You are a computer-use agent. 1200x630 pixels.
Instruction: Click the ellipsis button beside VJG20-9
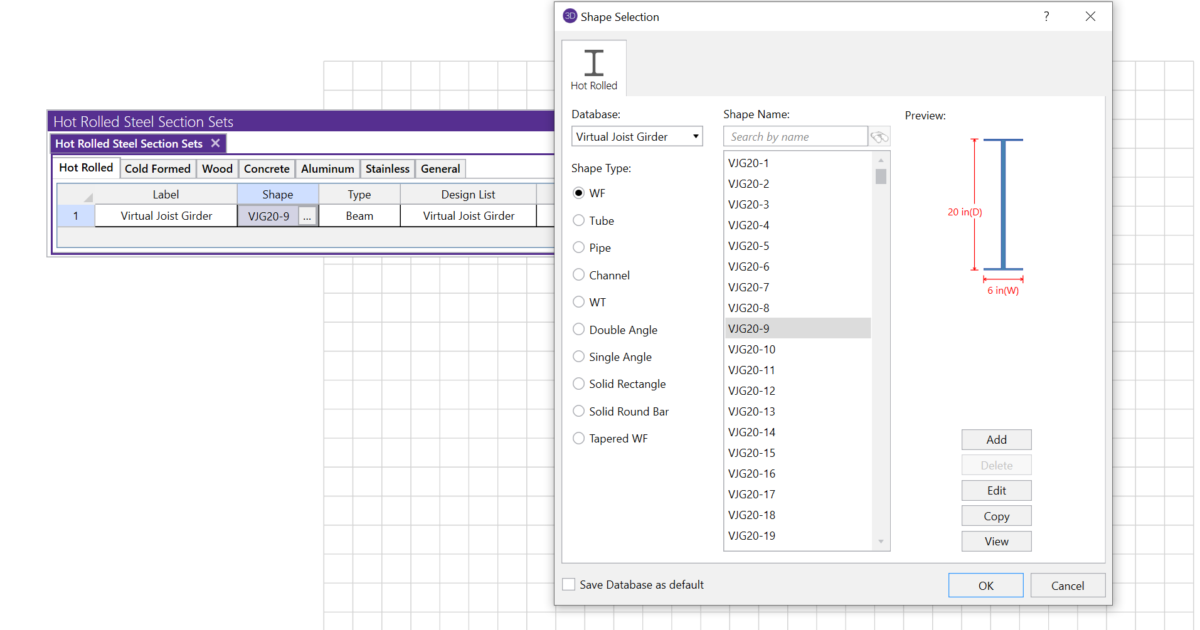(307, 216)
